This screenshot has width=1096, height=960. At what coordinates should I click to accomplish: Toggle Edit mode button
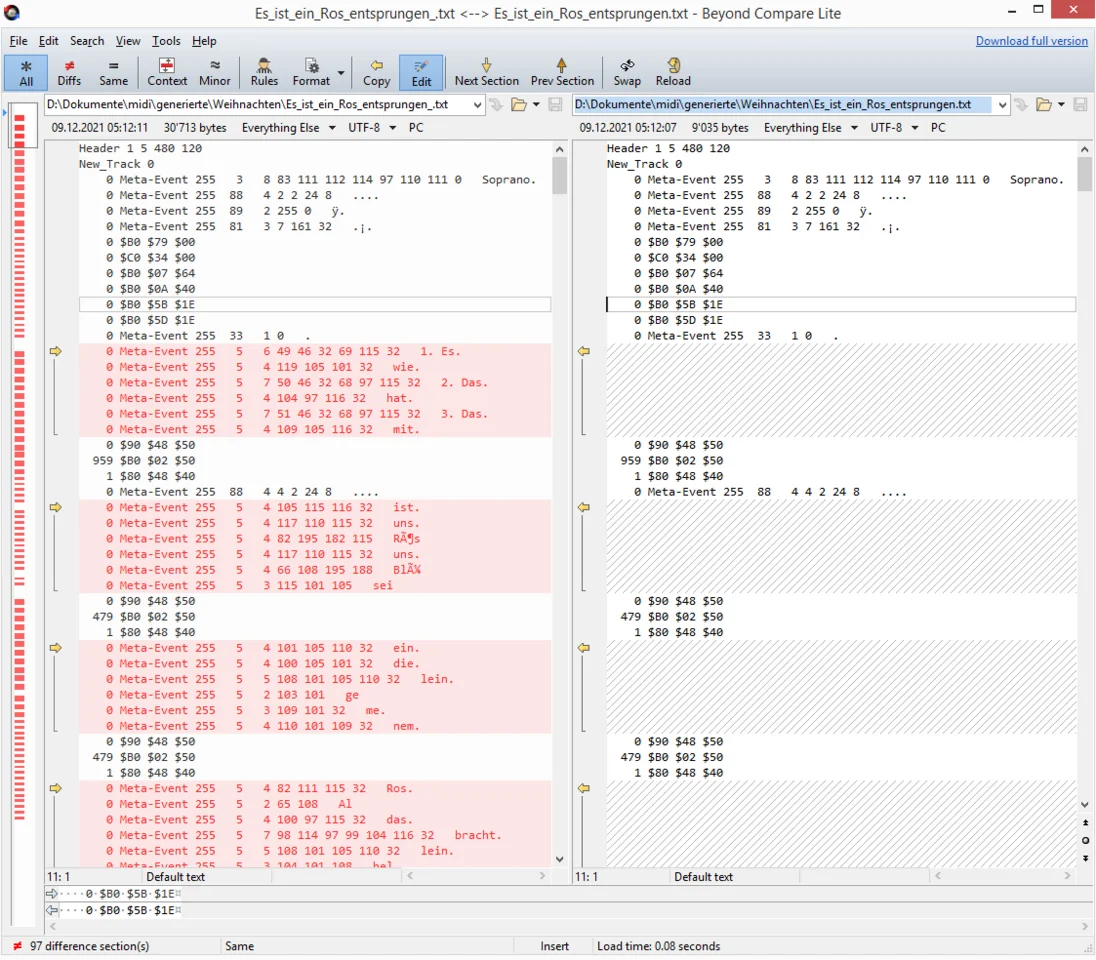(421, 72)
